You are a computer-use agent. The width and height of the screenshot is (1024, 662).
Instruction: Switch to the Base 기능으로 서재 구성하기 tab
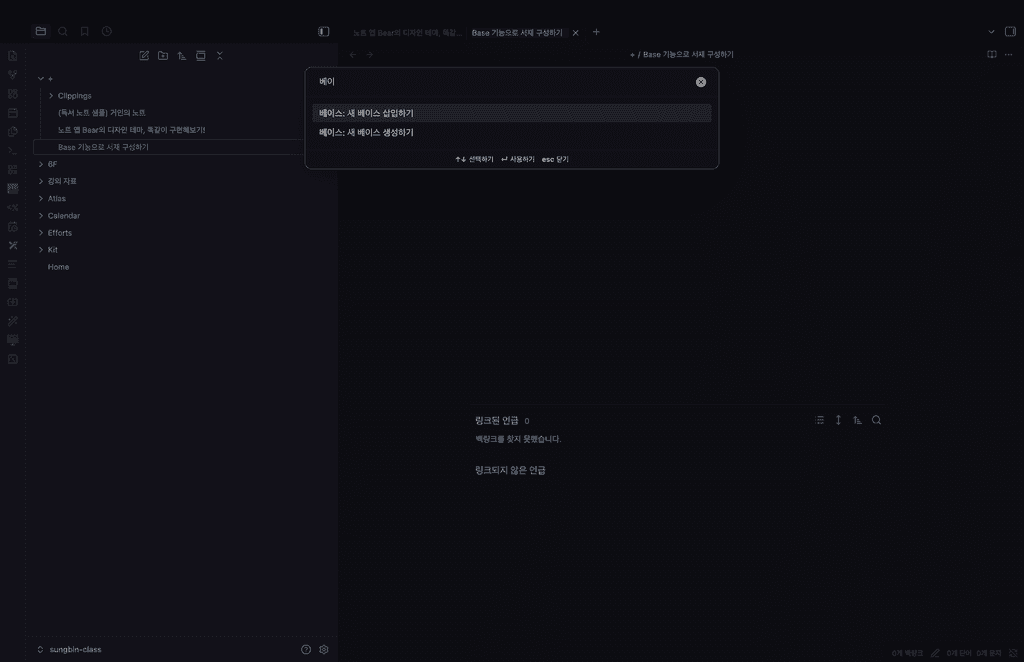coord(517,33)
